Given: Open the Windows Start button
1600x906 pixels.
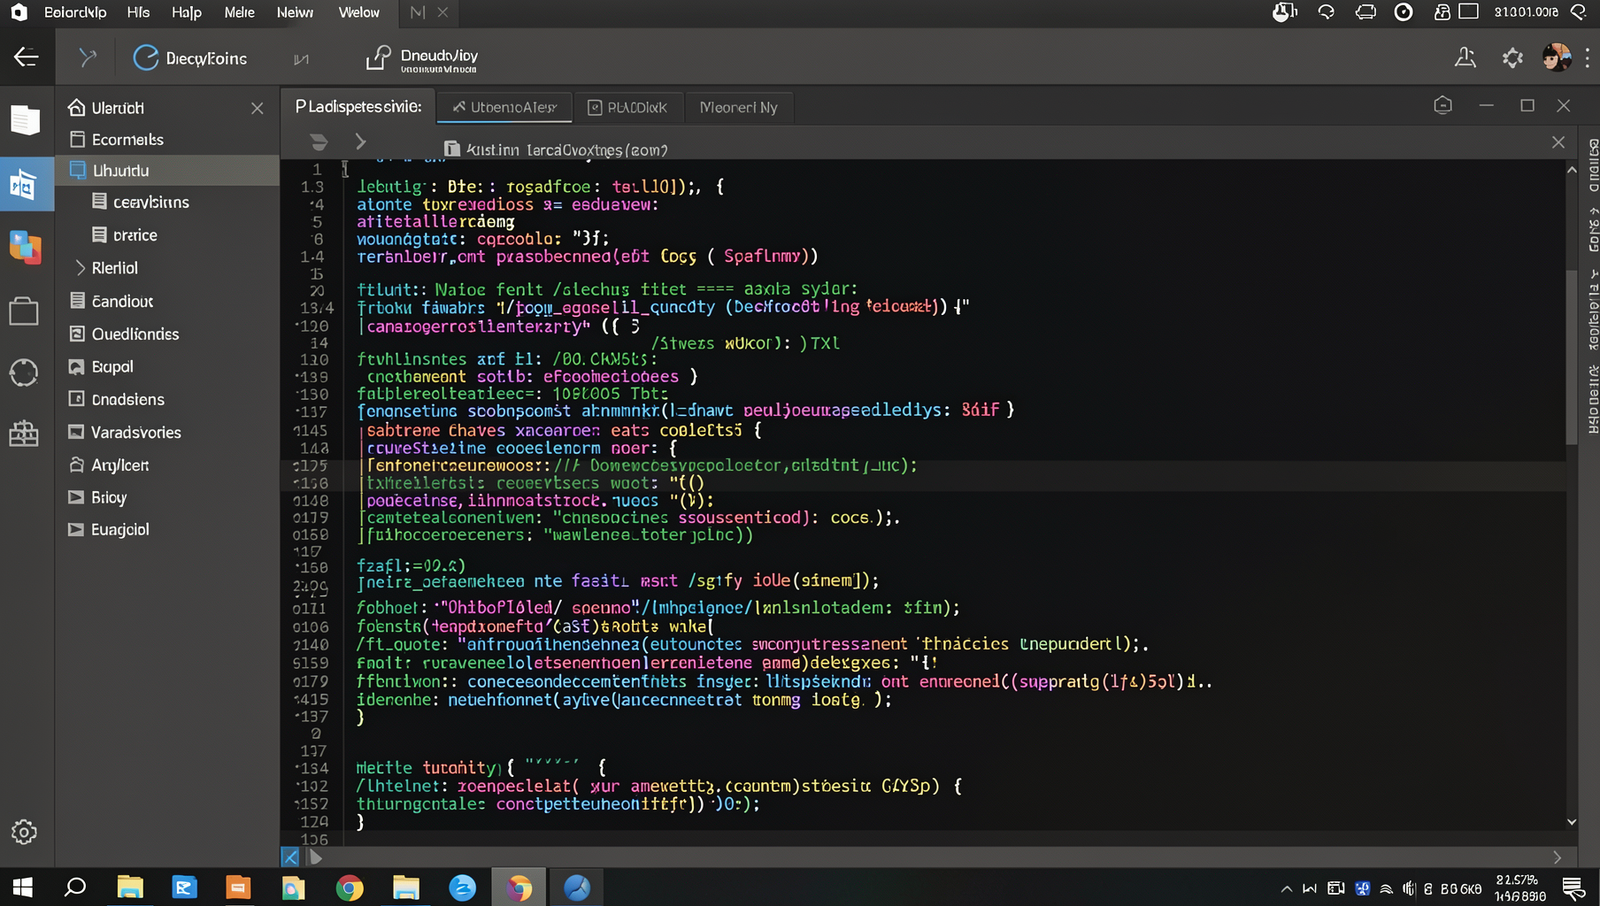Looking at the screenshot, I should coord(22,887).
